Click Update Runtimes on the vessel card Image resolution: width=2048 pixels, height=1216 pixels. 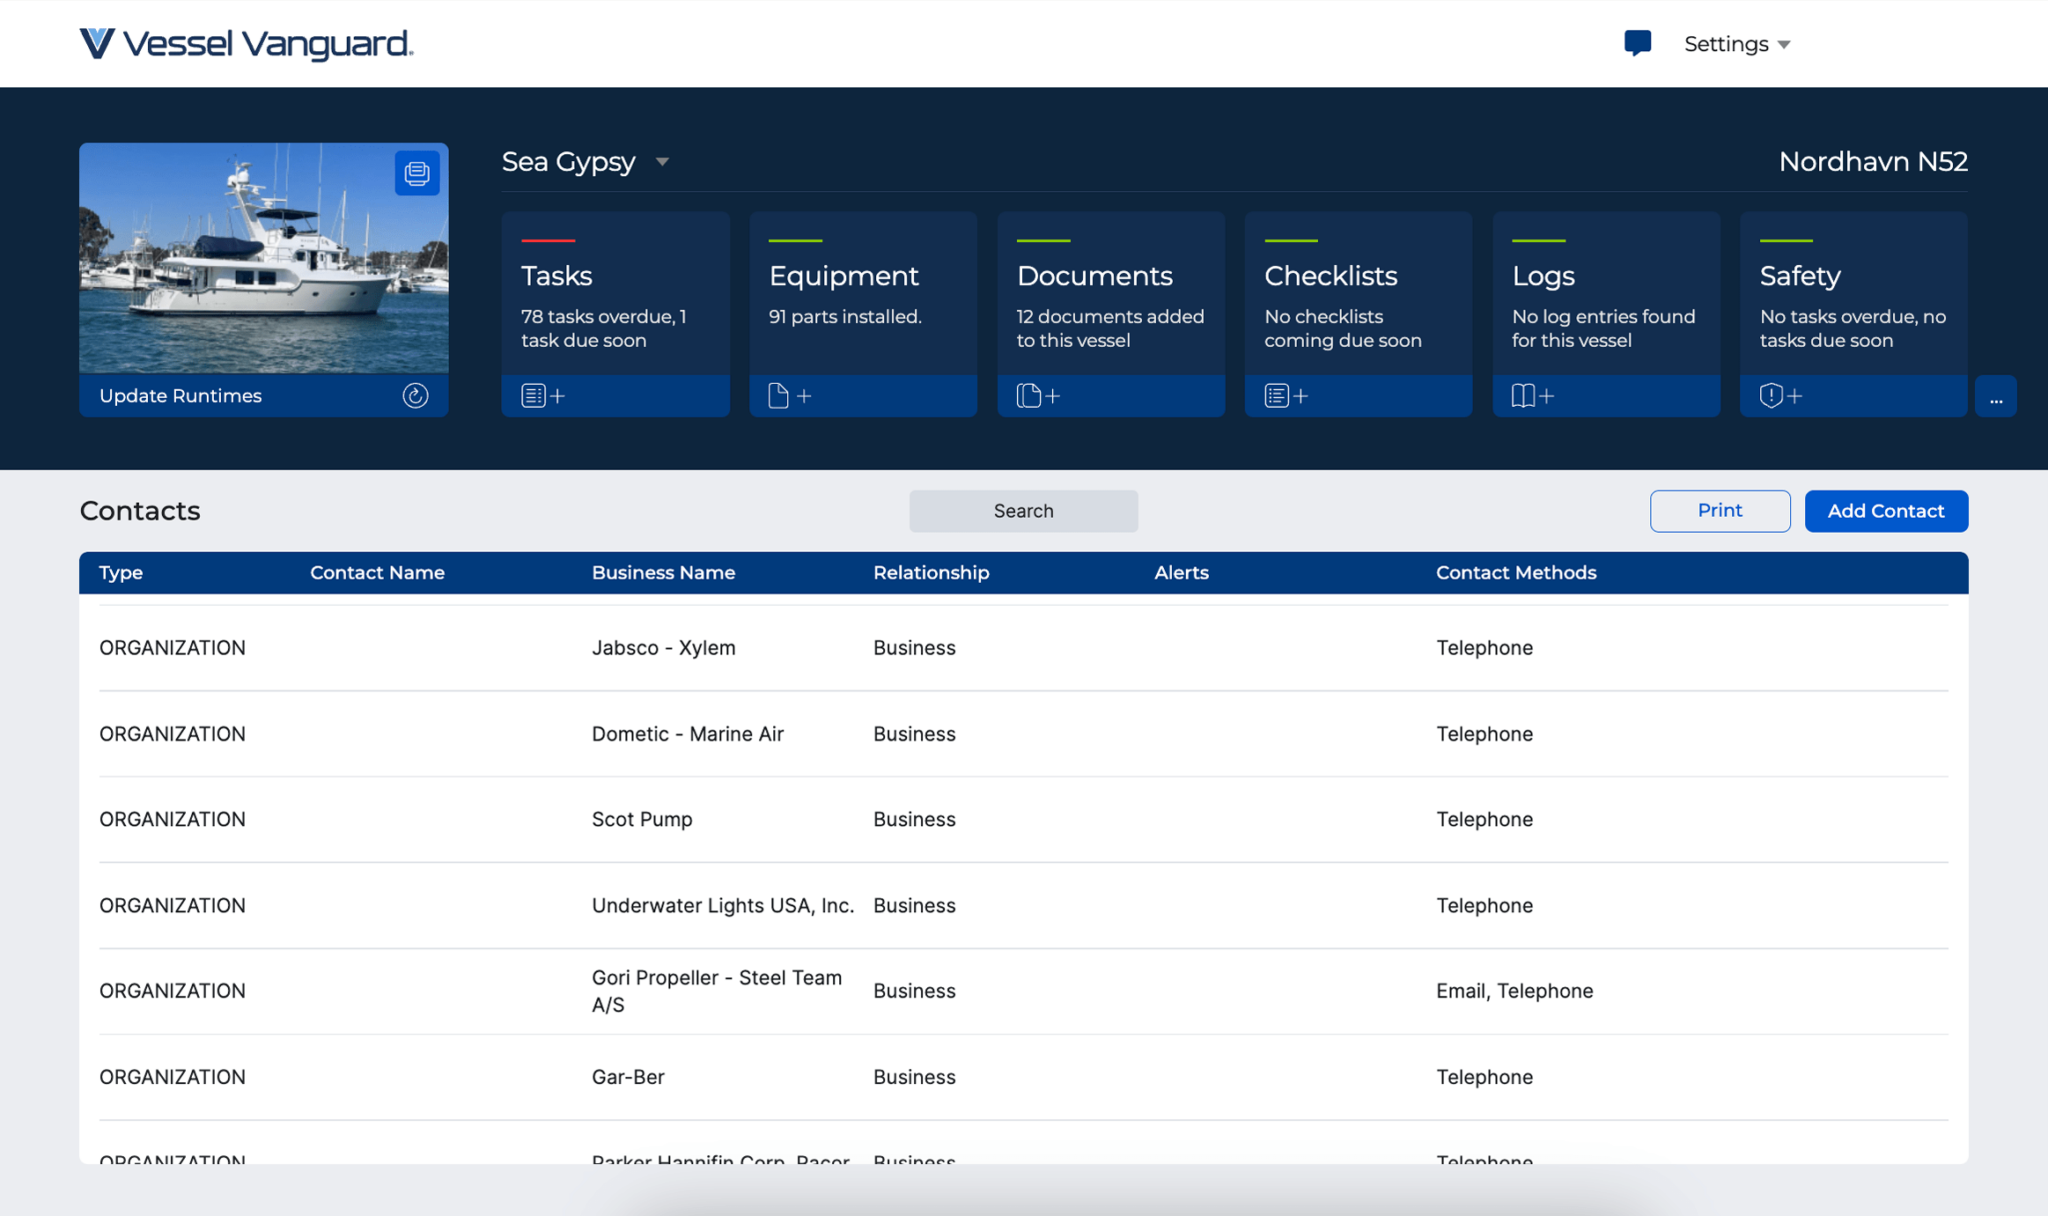(179, 395)
